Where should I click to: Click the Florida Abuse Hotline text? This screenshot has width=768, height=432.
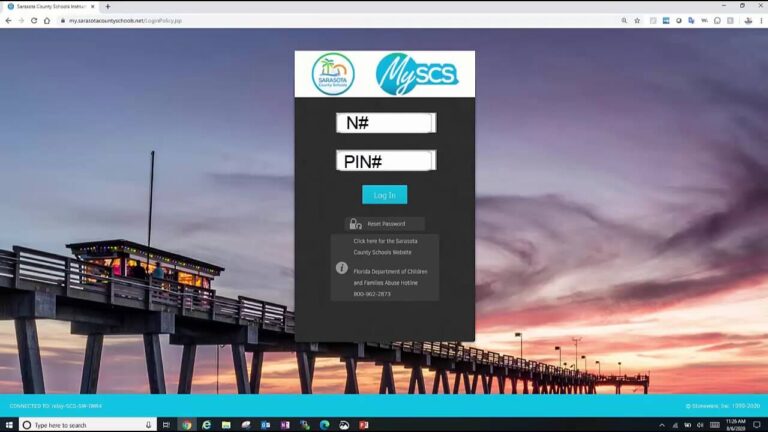(x=390, y=277)
